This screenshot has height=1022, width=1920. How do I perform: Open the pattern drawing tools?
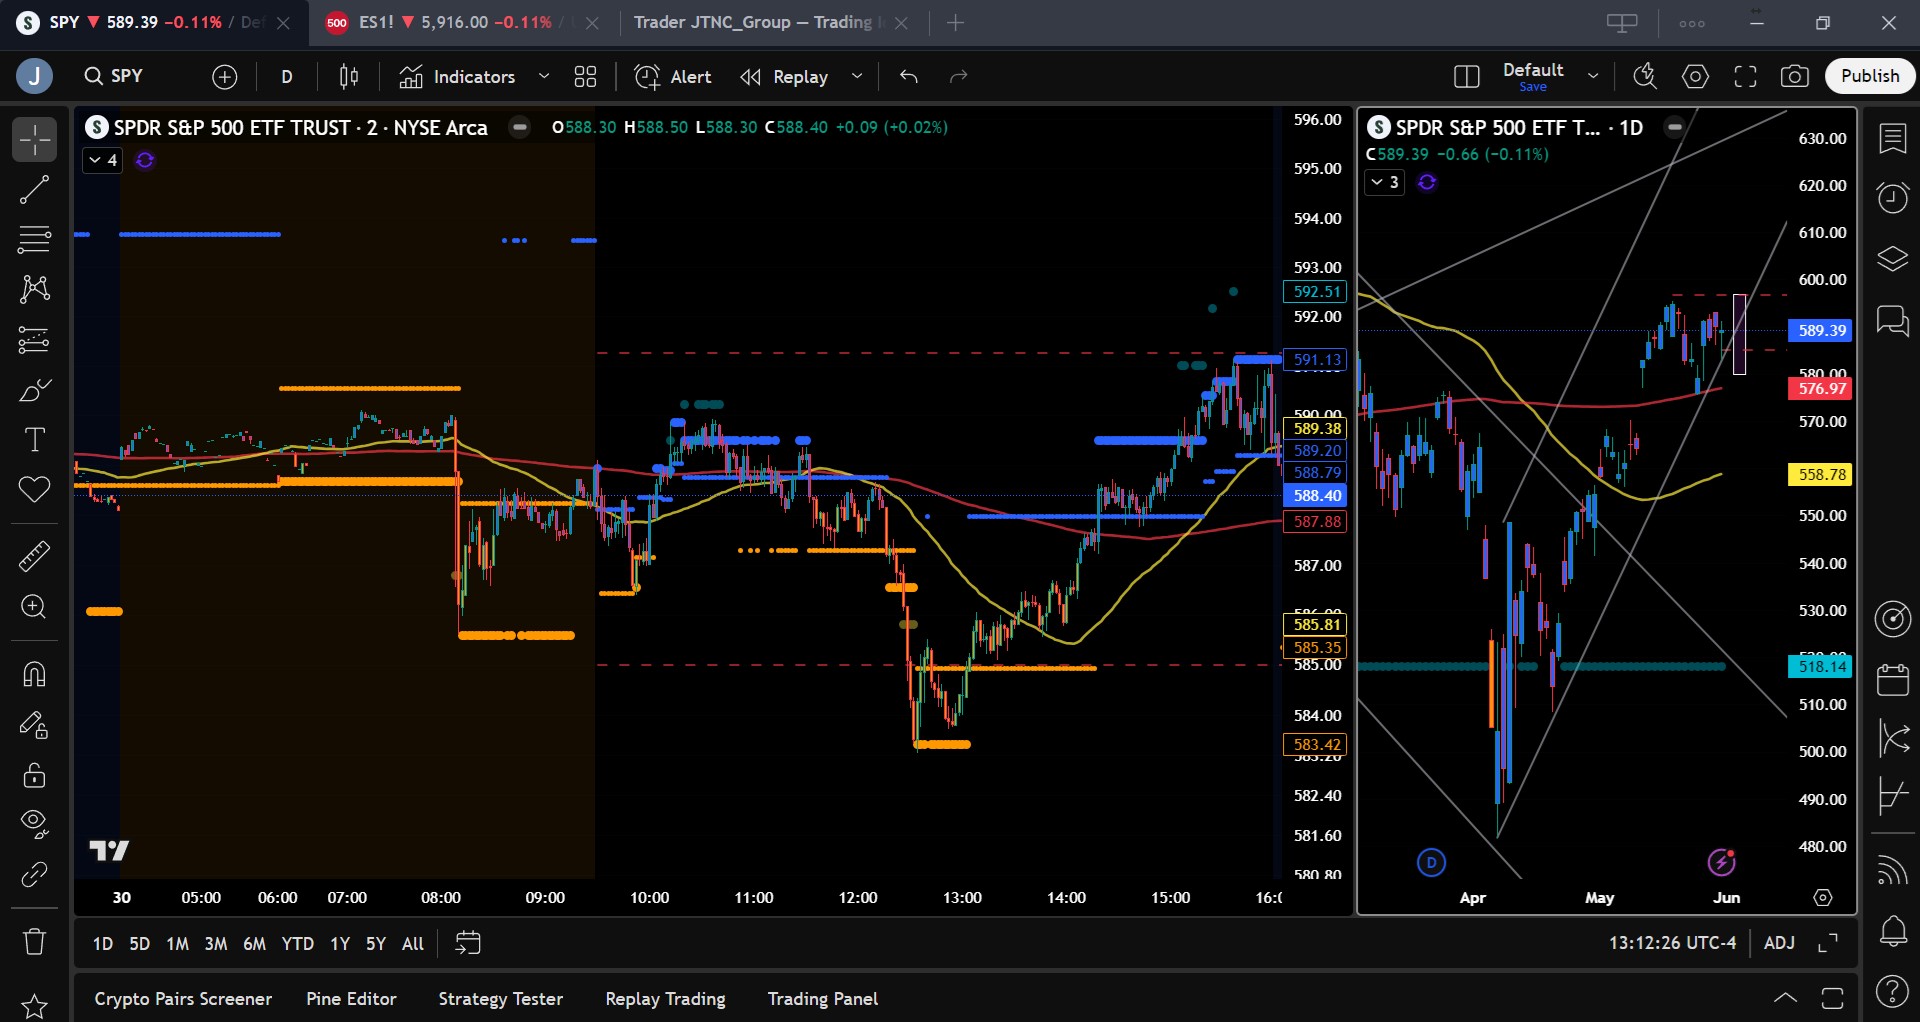[34, 290]
